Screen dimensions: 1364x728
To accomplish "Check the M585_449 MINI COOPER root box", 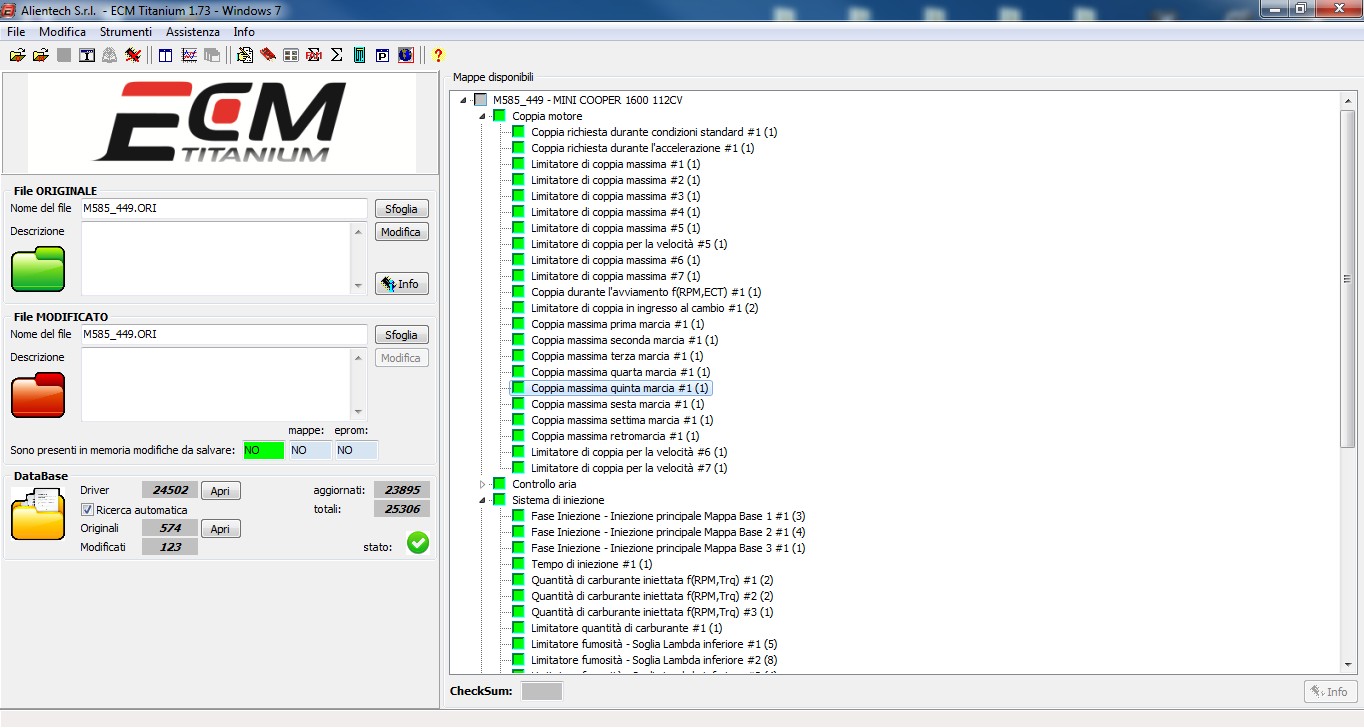I will tap(480, 100).
